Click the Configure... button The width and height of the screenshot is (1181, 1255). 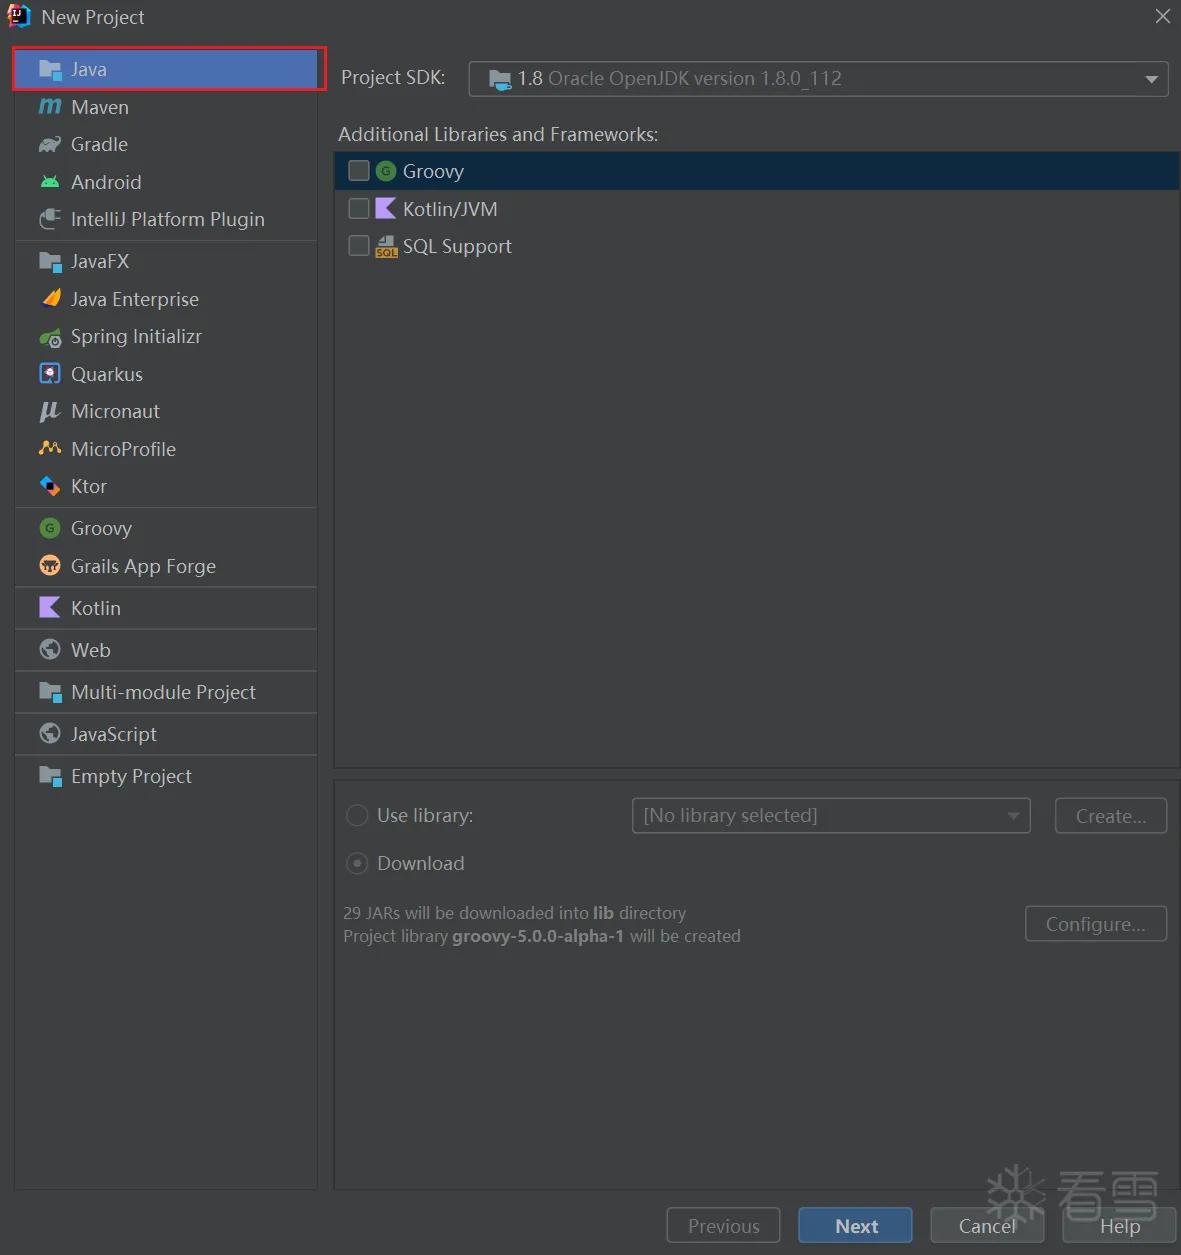(x=1096, y=924)
